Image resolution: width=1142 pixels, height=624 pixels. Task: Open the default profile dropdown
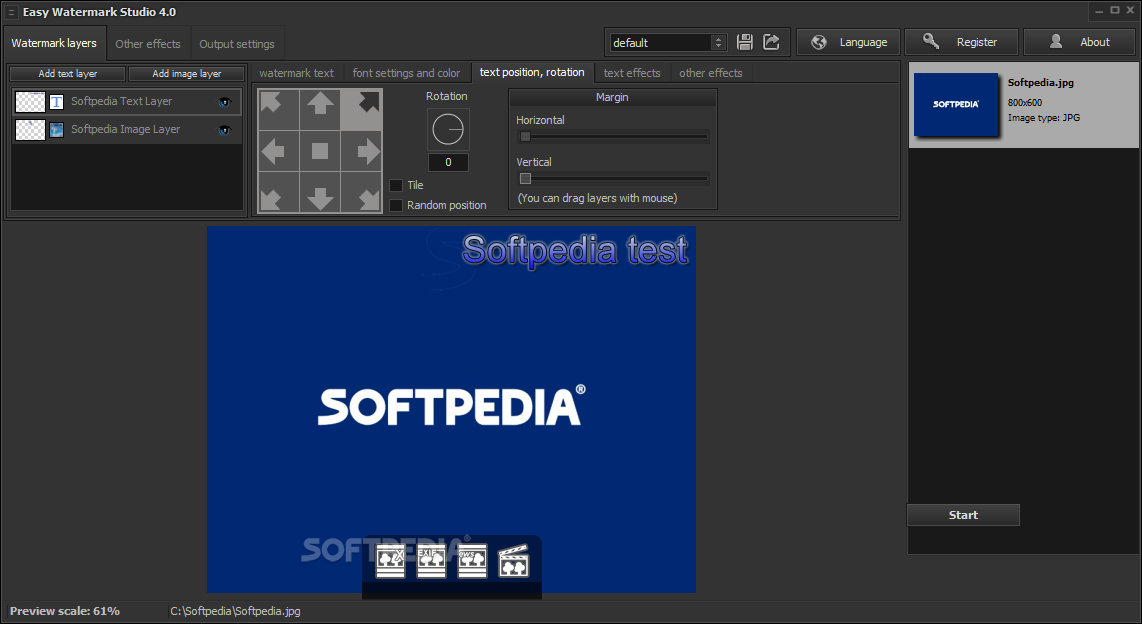coord(668,43)
